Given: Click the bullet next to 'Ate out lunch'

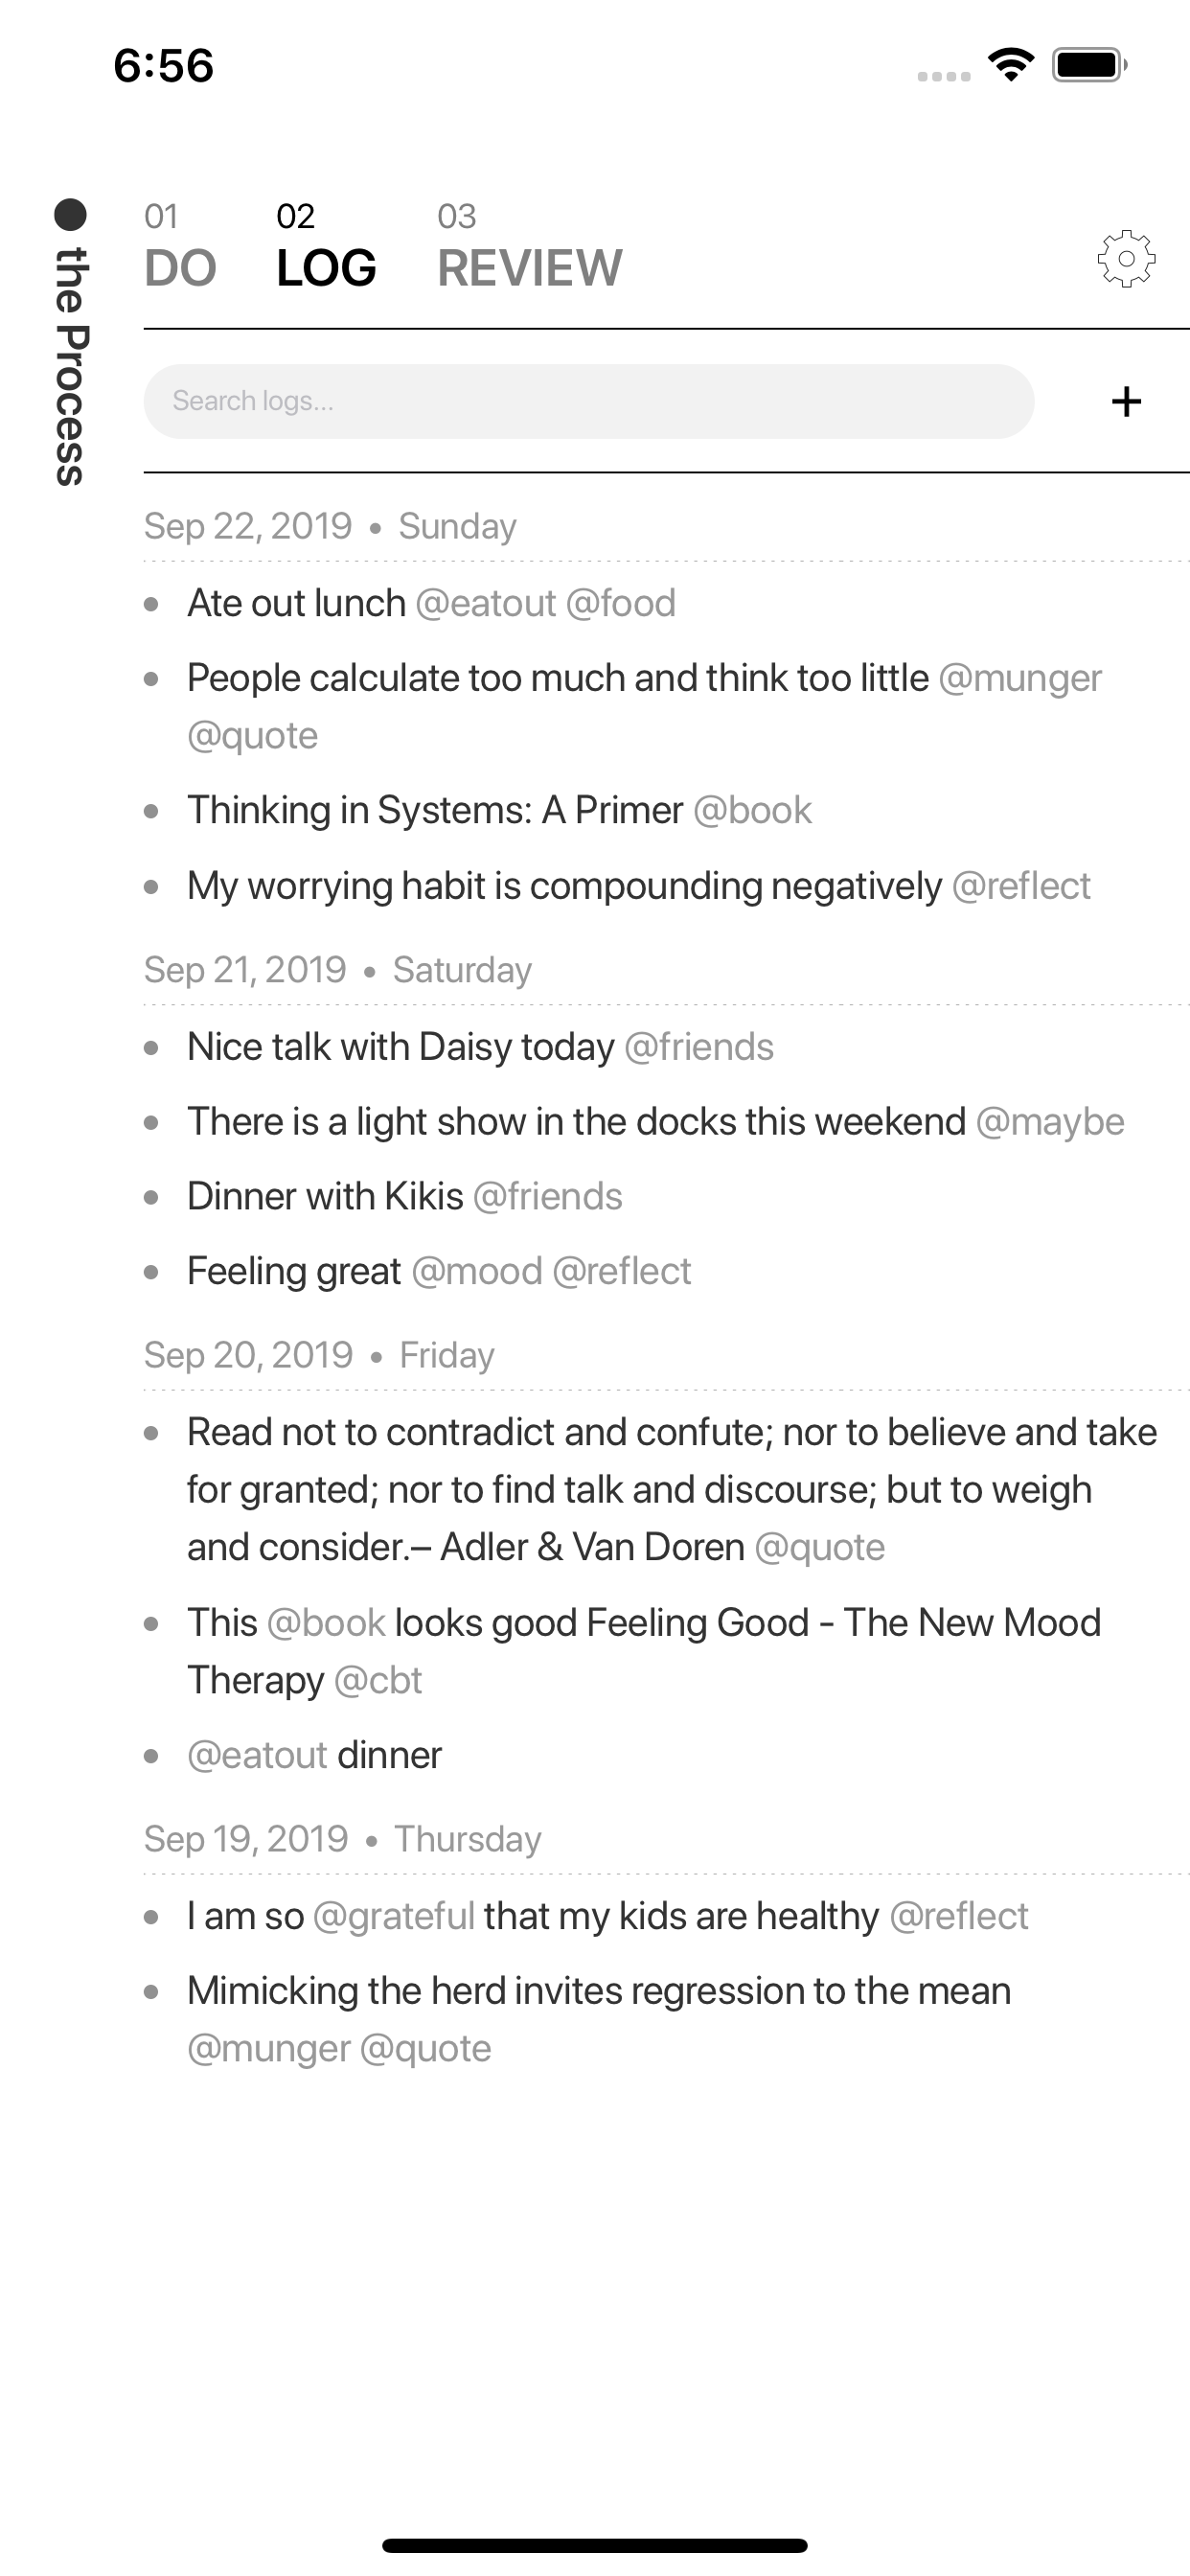Looking at the screenshot, I should pos(152,603).
